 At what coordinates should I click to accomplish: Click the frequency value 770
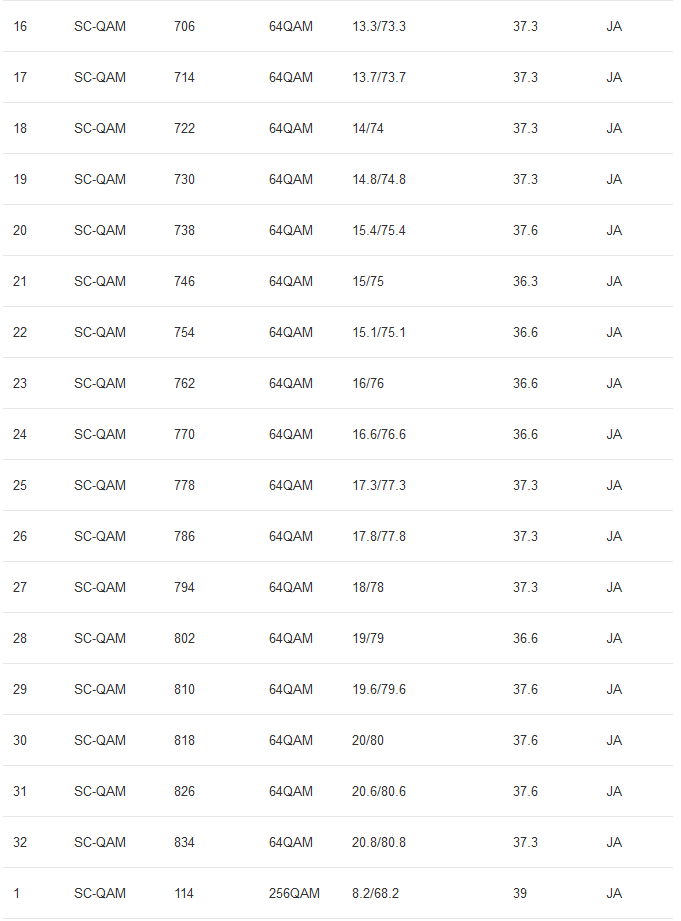[184, 435]
